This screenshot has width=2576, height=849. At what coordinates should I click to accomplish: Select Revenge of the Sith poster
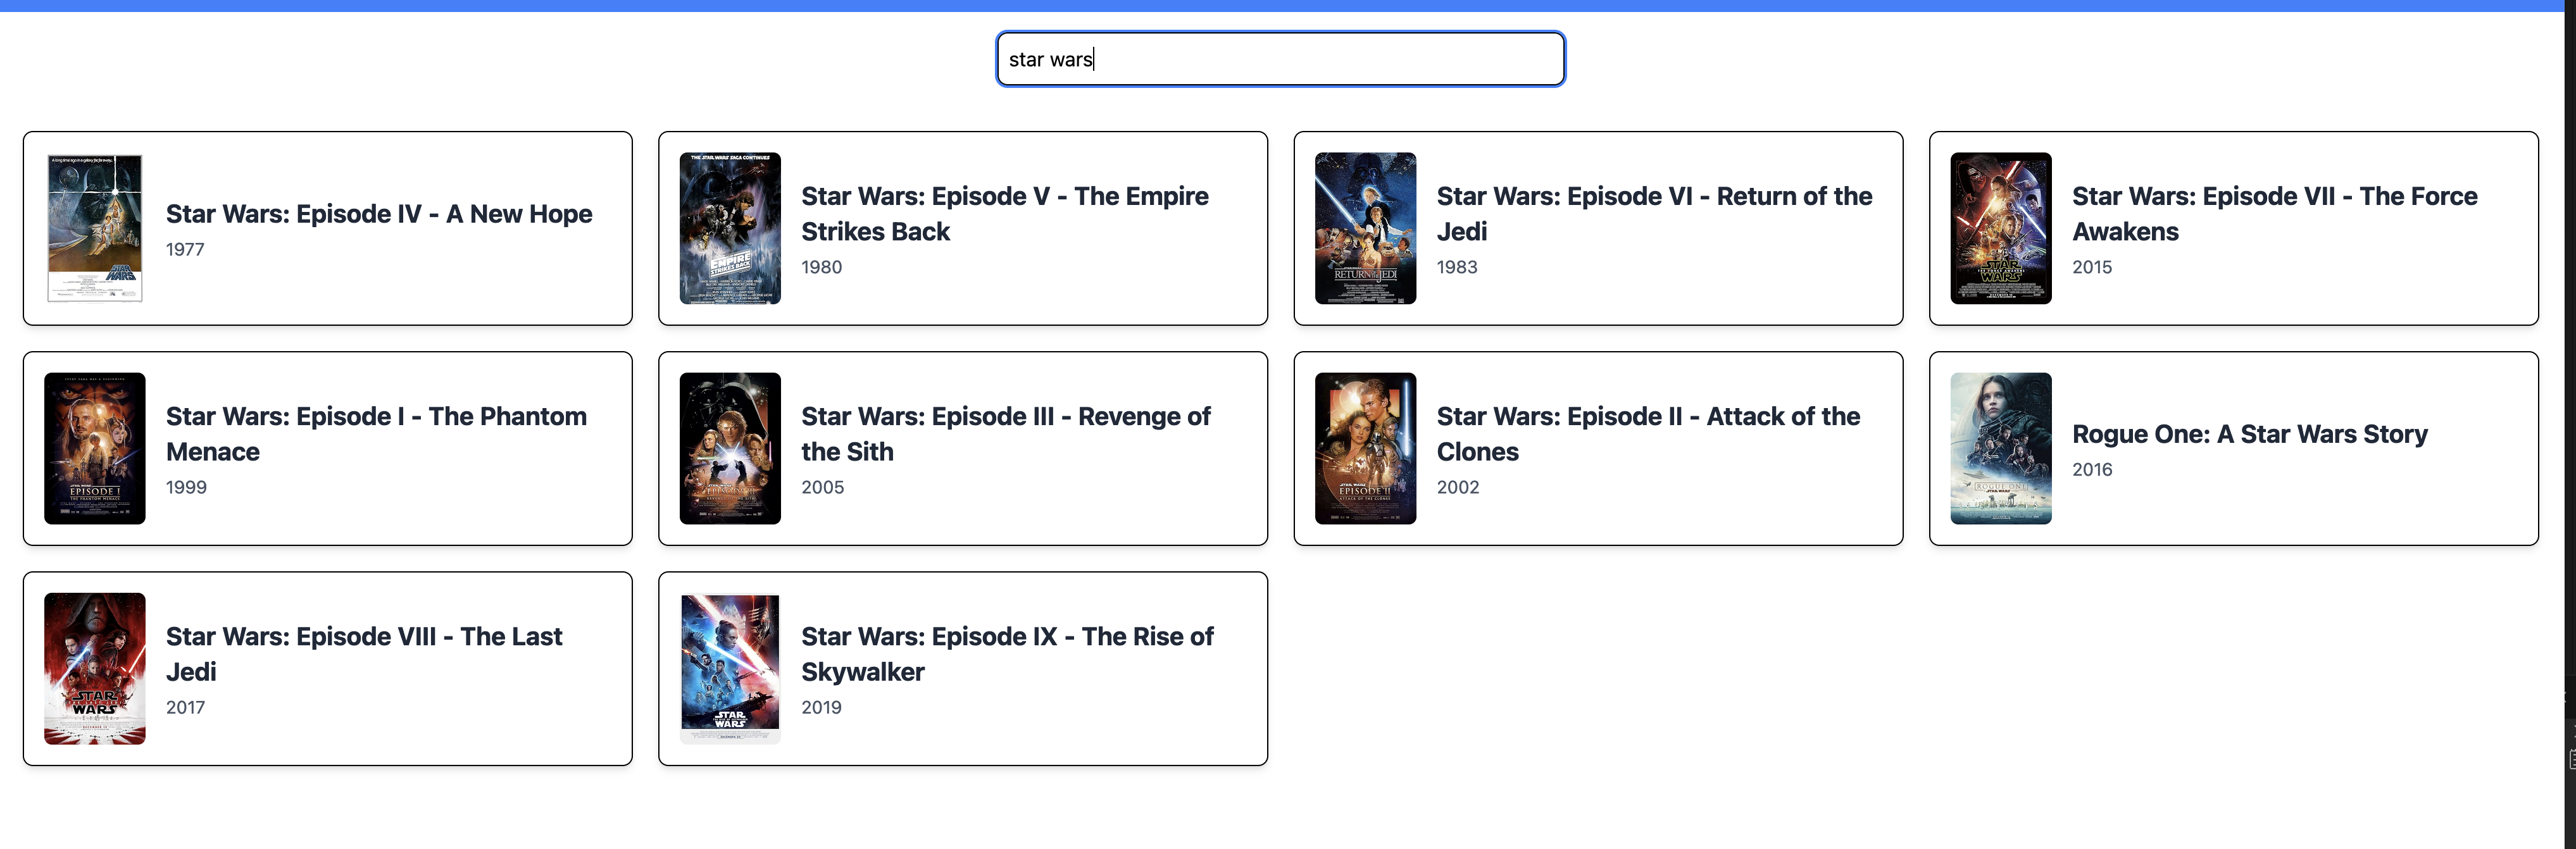coord(730,448)
